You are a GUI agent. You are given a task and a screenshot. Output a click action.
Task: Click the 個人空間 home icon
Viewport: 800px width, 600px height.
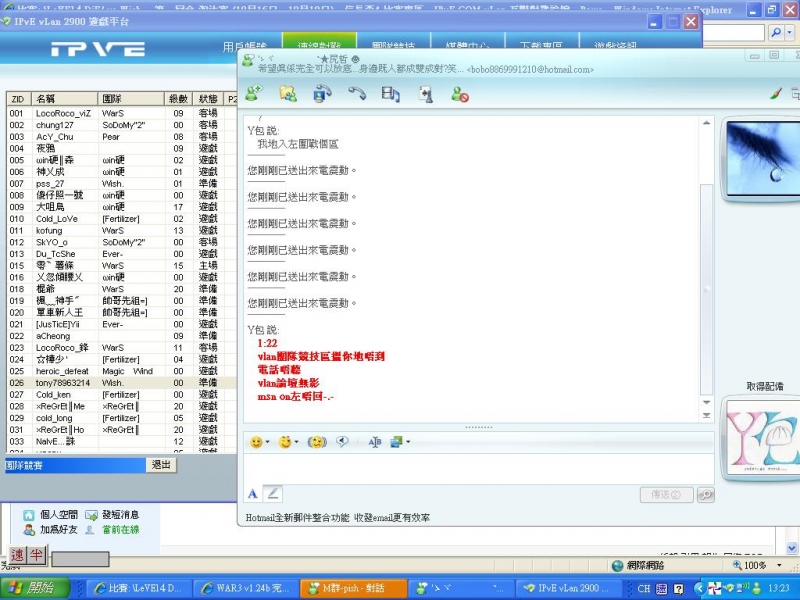tap(29, 515)
